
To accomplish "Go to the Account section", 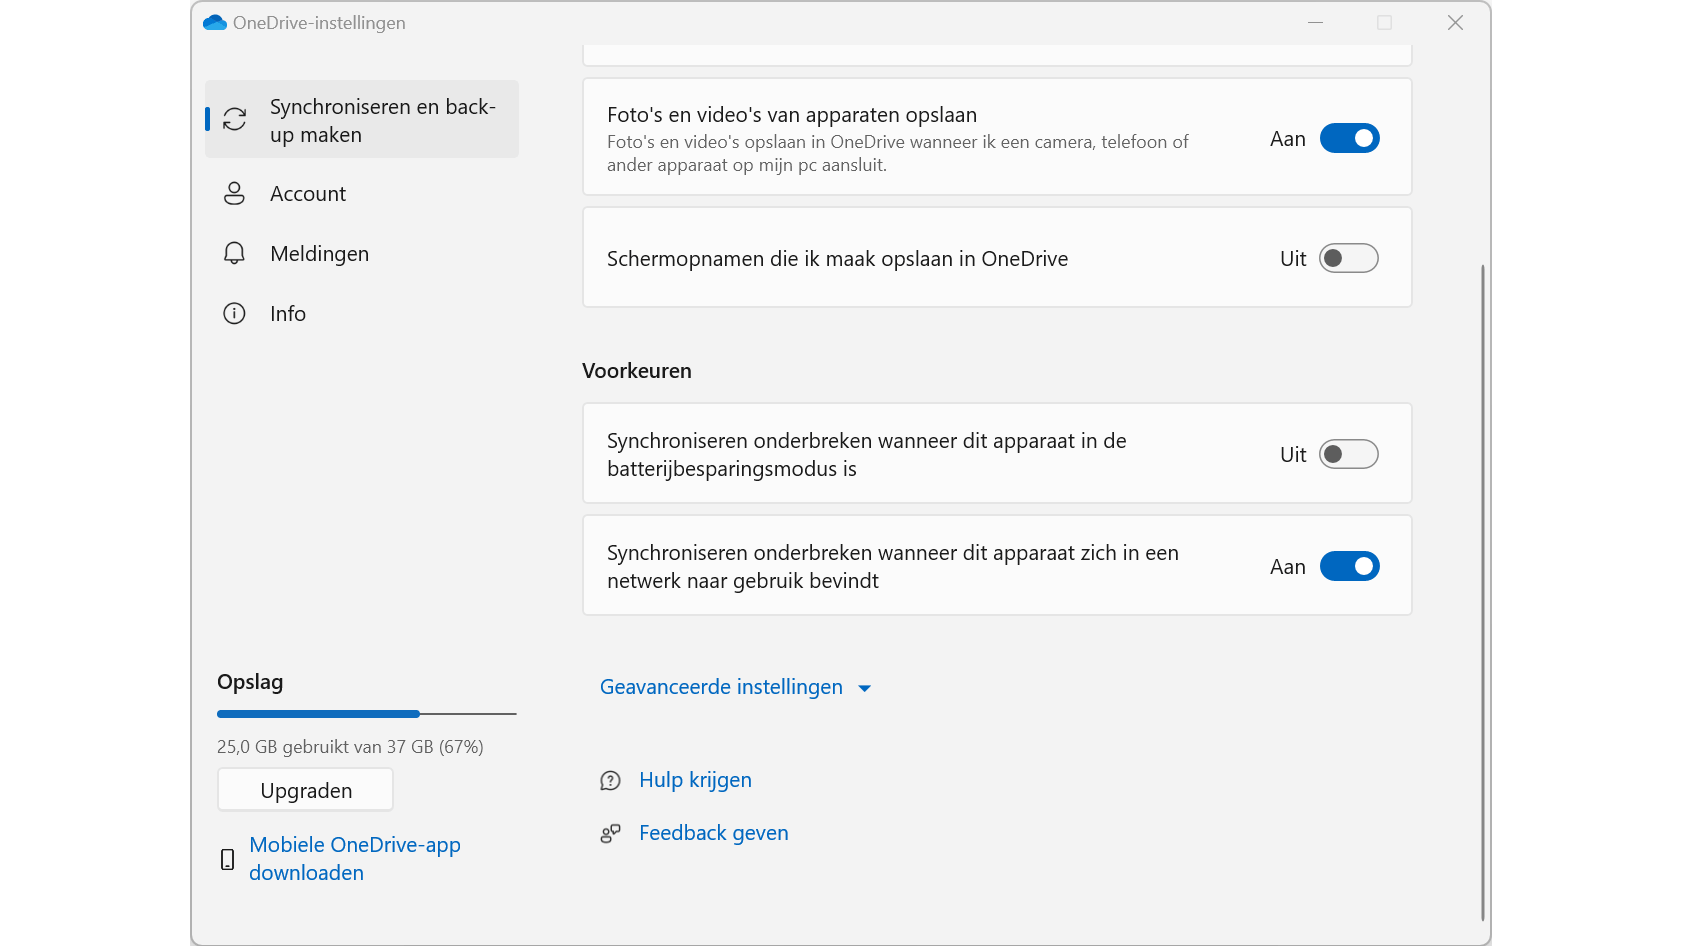I will point(362,193).
